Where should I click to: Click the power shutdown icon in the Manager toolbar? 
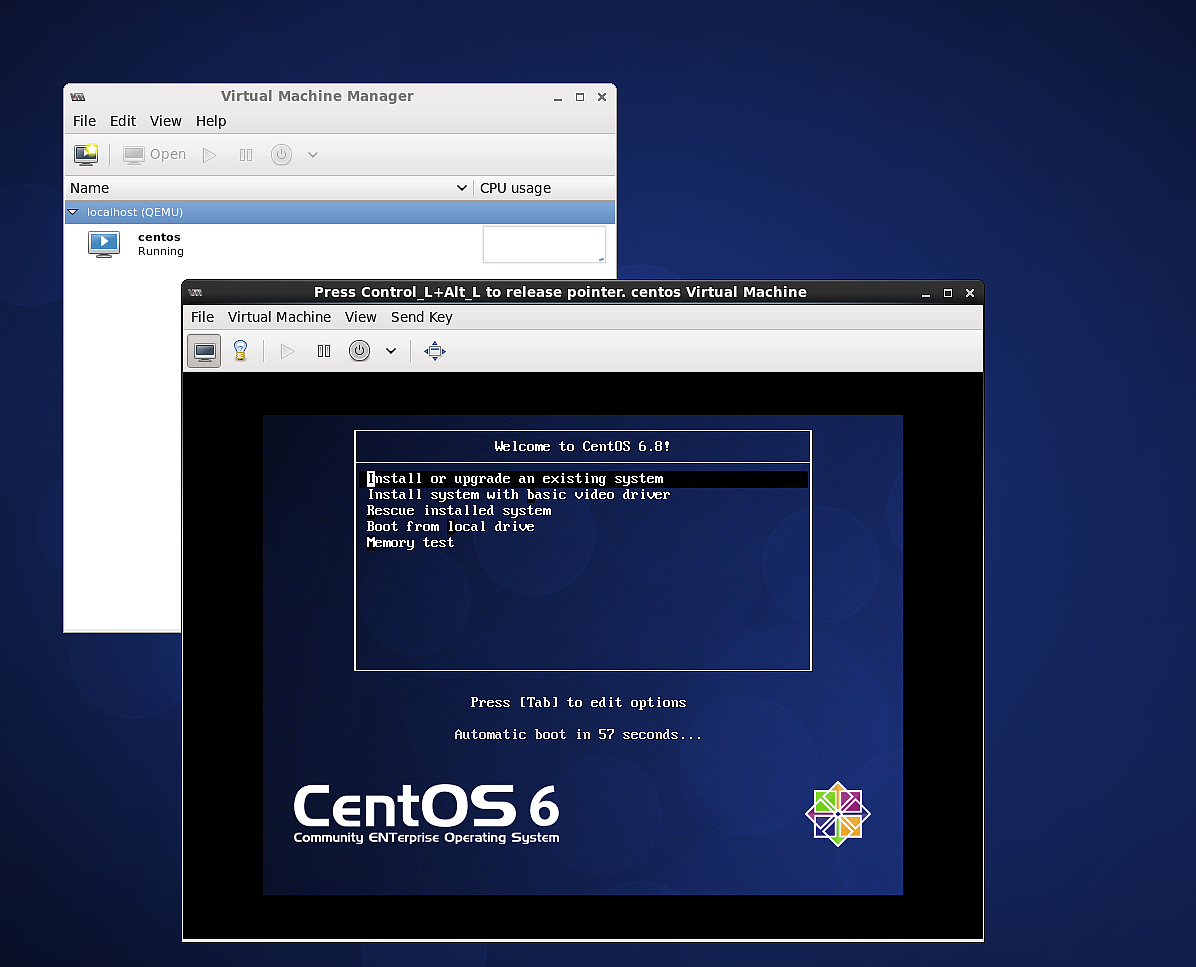tap(282, 155)
